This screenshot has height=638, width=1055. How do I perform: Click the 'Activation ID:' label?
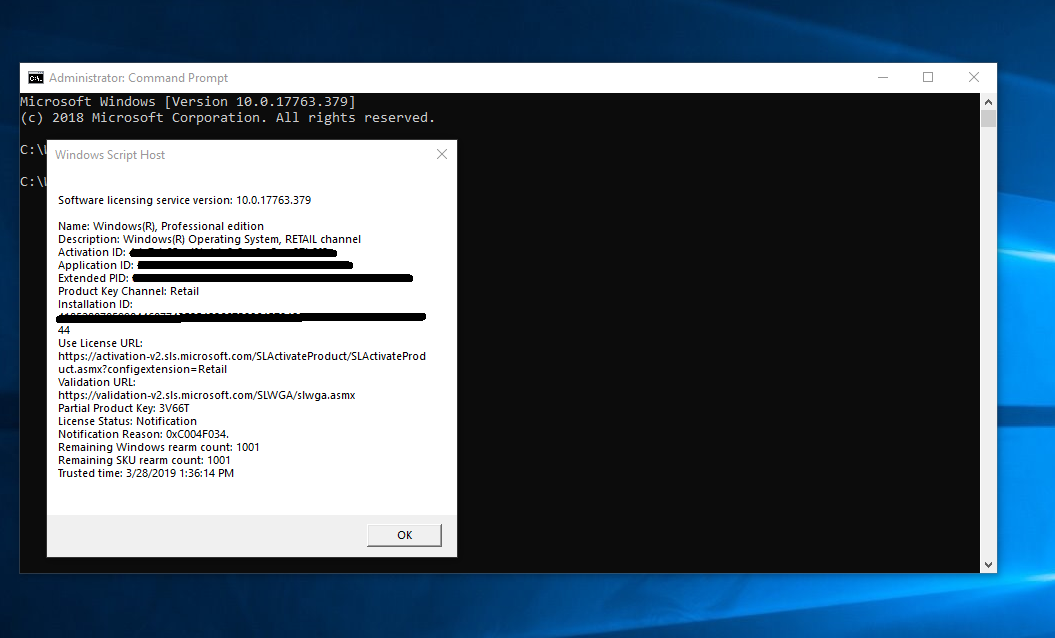92,252
